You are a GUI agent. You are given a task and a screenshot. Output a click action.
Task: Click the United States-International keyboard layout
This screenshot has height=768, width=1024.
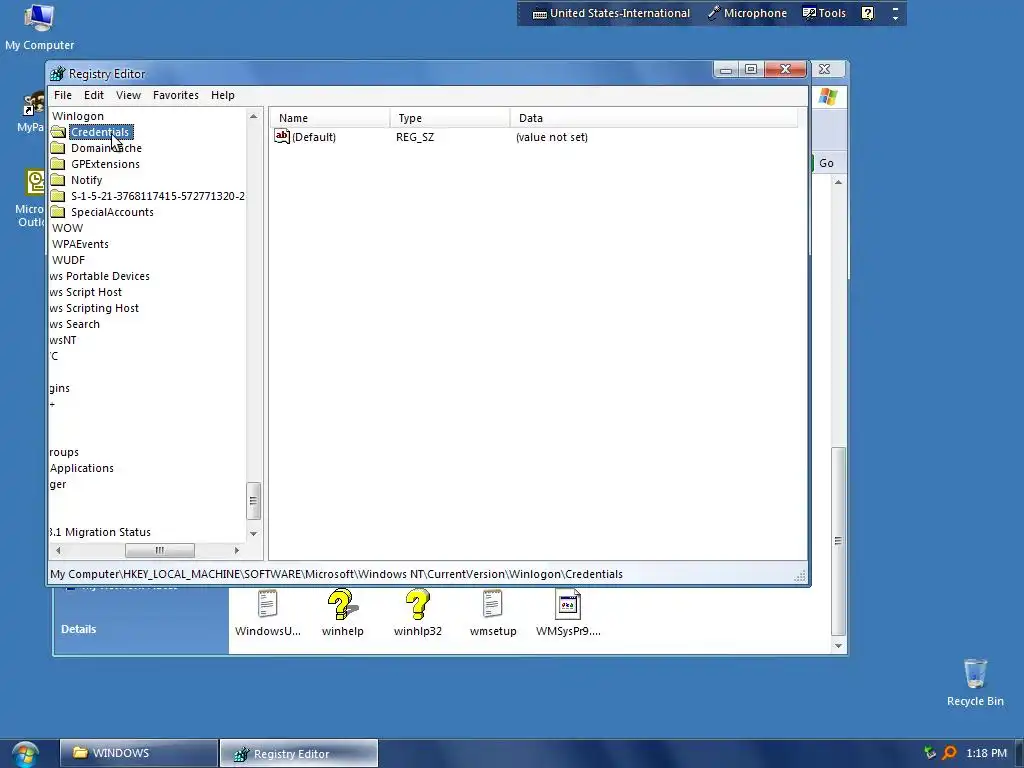pos(611,13)
